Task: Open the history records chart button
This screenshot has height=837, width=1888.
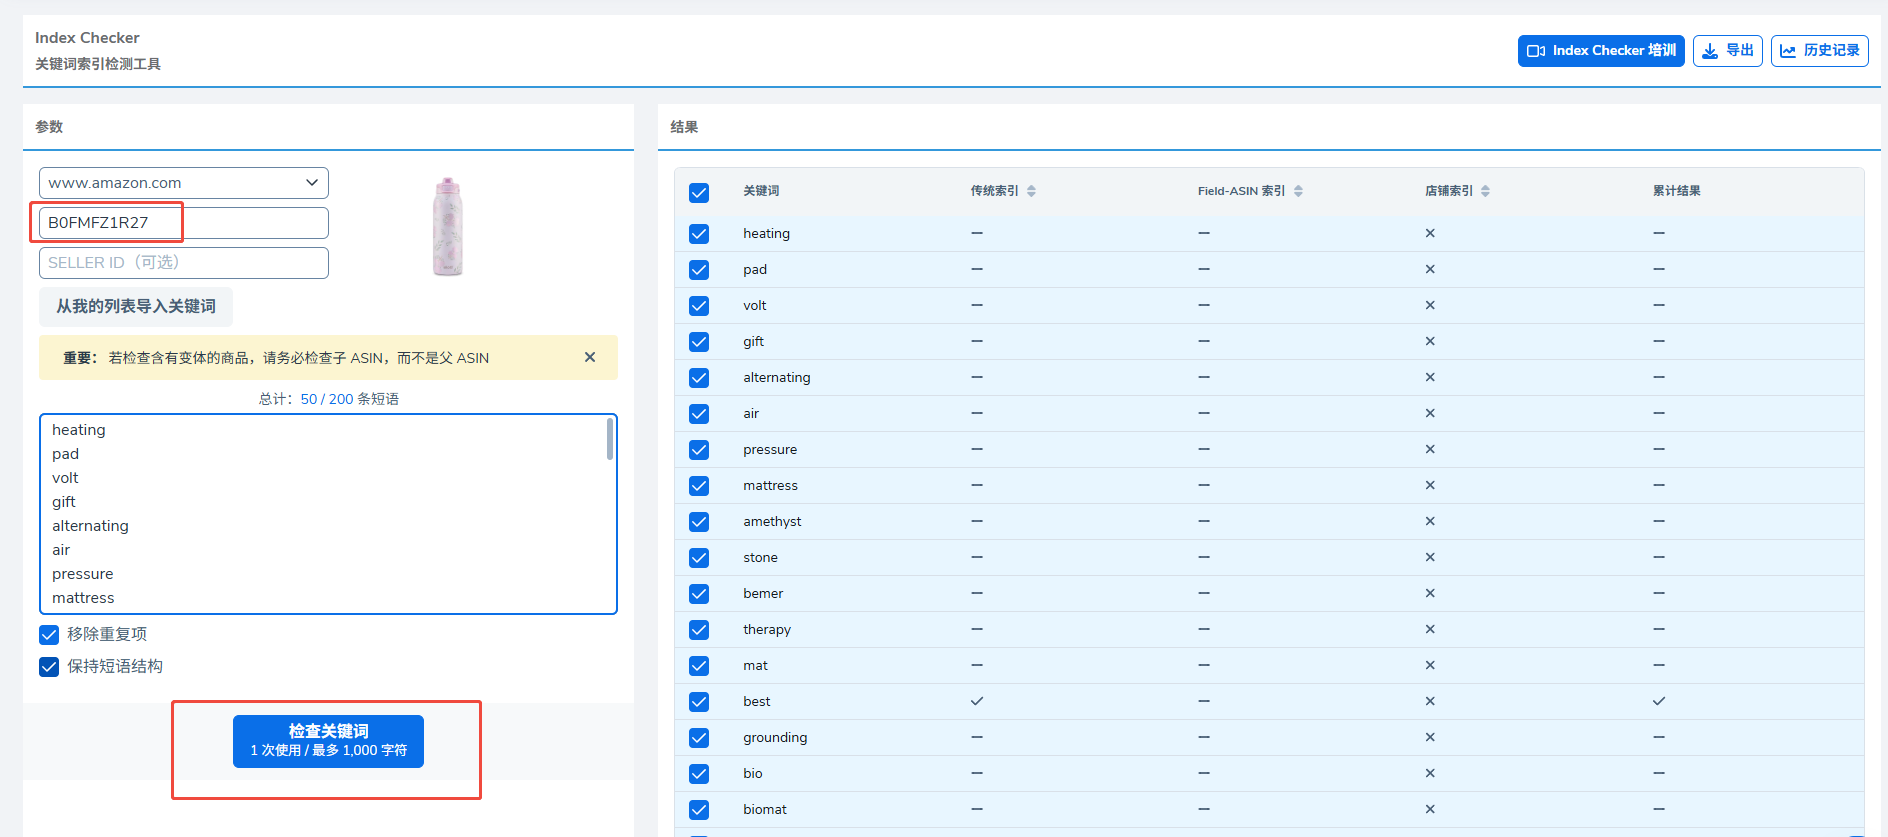Action: coord(1819,51)
